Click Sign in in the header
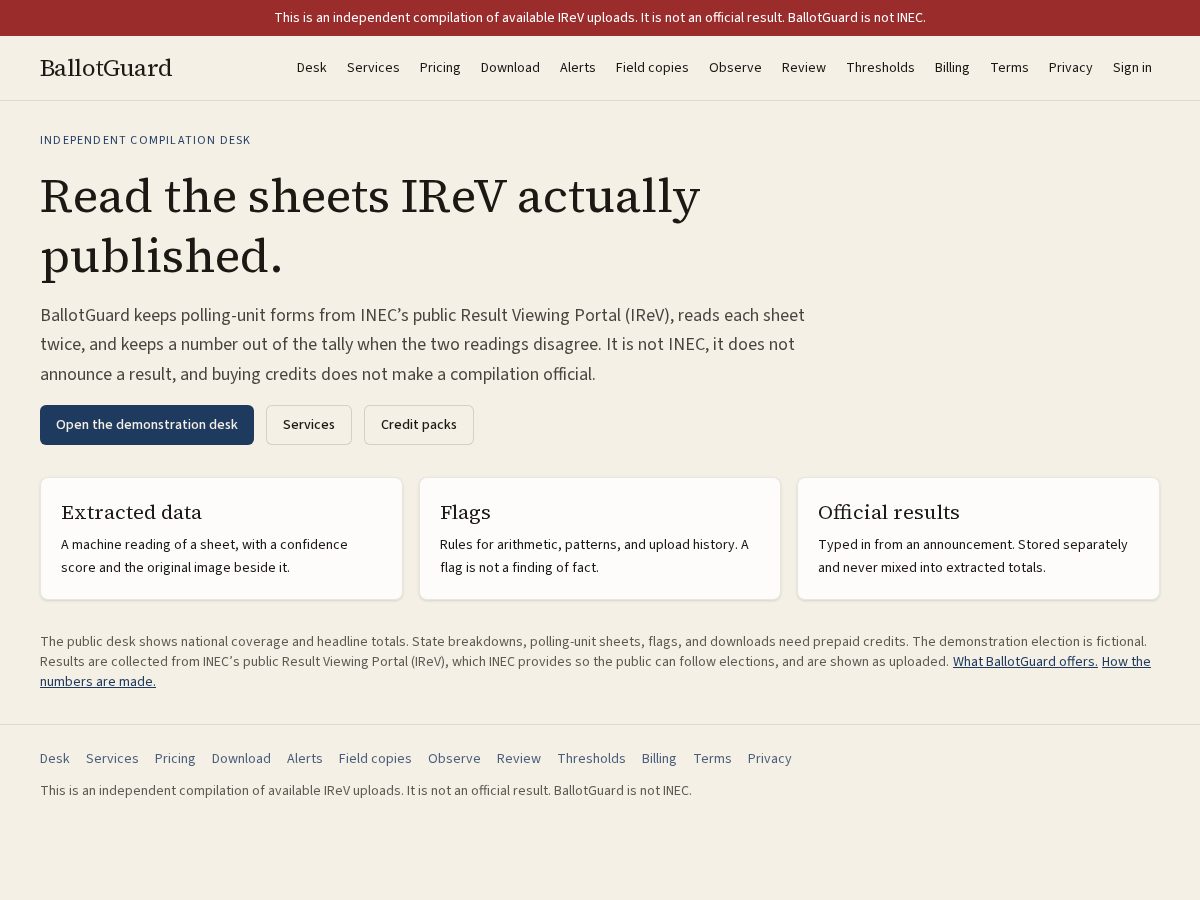The image size is (1200, 900). tap(1132, 67)
